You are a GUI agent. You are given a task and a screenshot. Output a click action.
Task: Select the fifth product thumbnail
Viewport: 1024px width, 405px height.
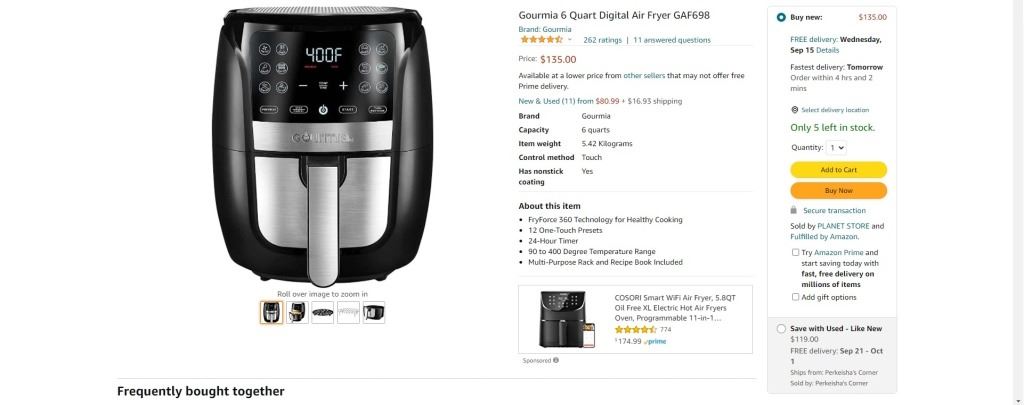[374, 312]
